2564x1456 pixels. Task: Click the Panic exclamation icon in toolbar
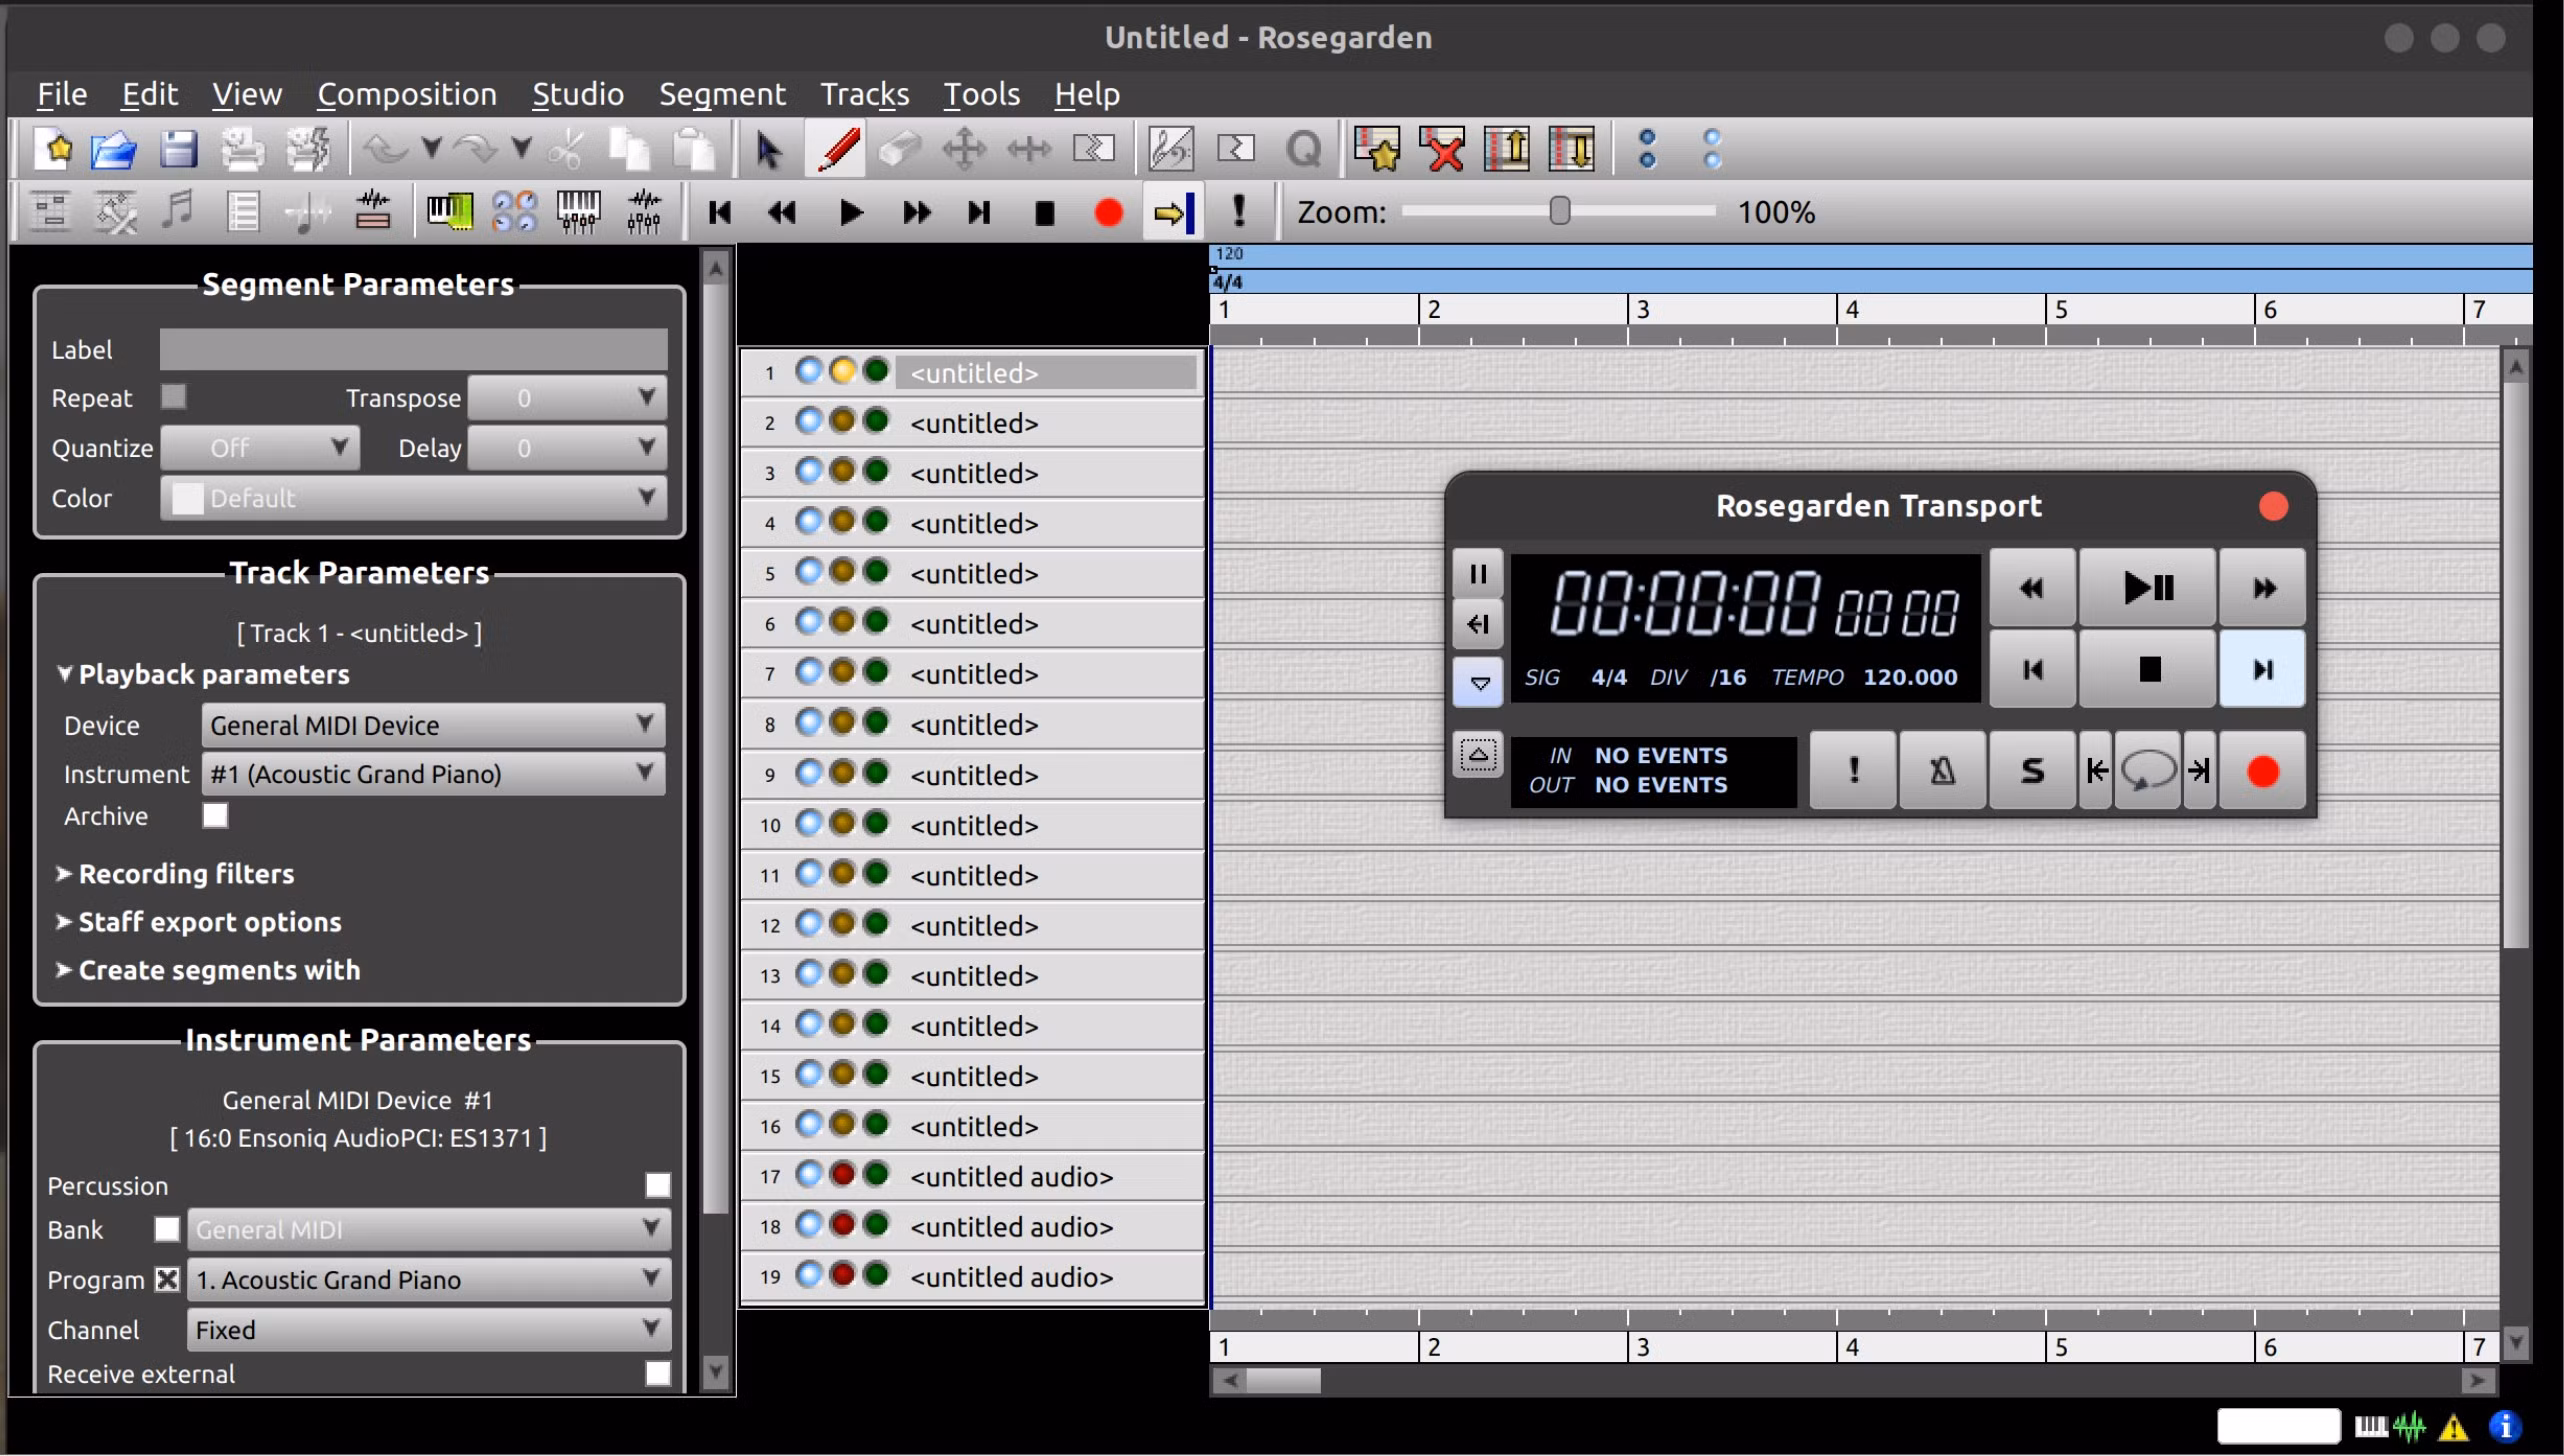click(1239, 211)
